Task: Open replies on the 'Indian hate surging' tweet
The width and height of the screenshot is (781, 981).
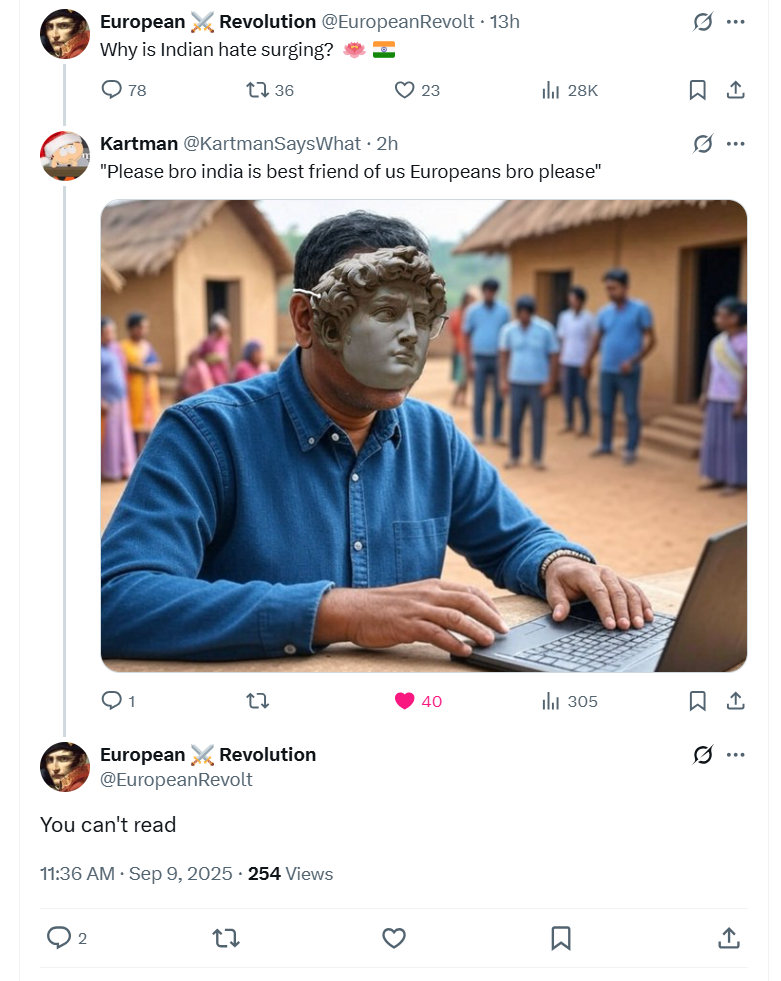Action: 123,90
